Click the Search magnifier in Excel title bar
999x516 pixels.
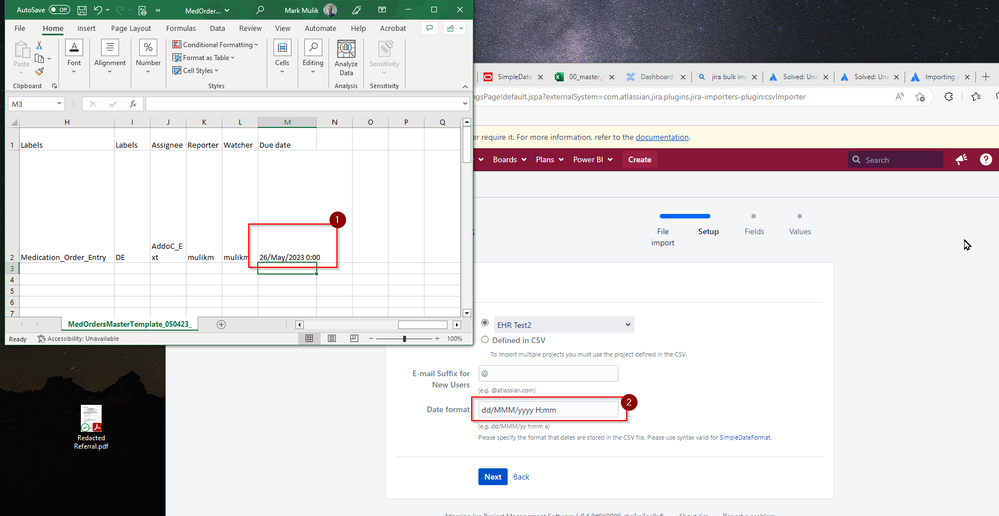pyautogui.click(x=259, y=10)
